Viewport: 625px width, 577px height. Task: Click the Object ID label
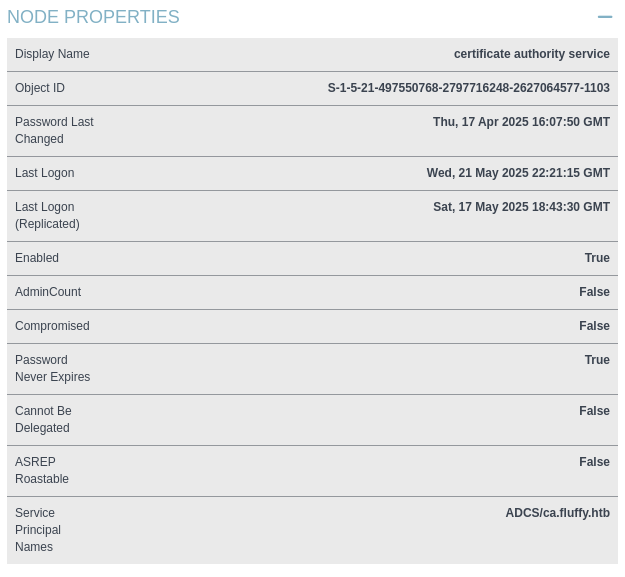point(40,88)
